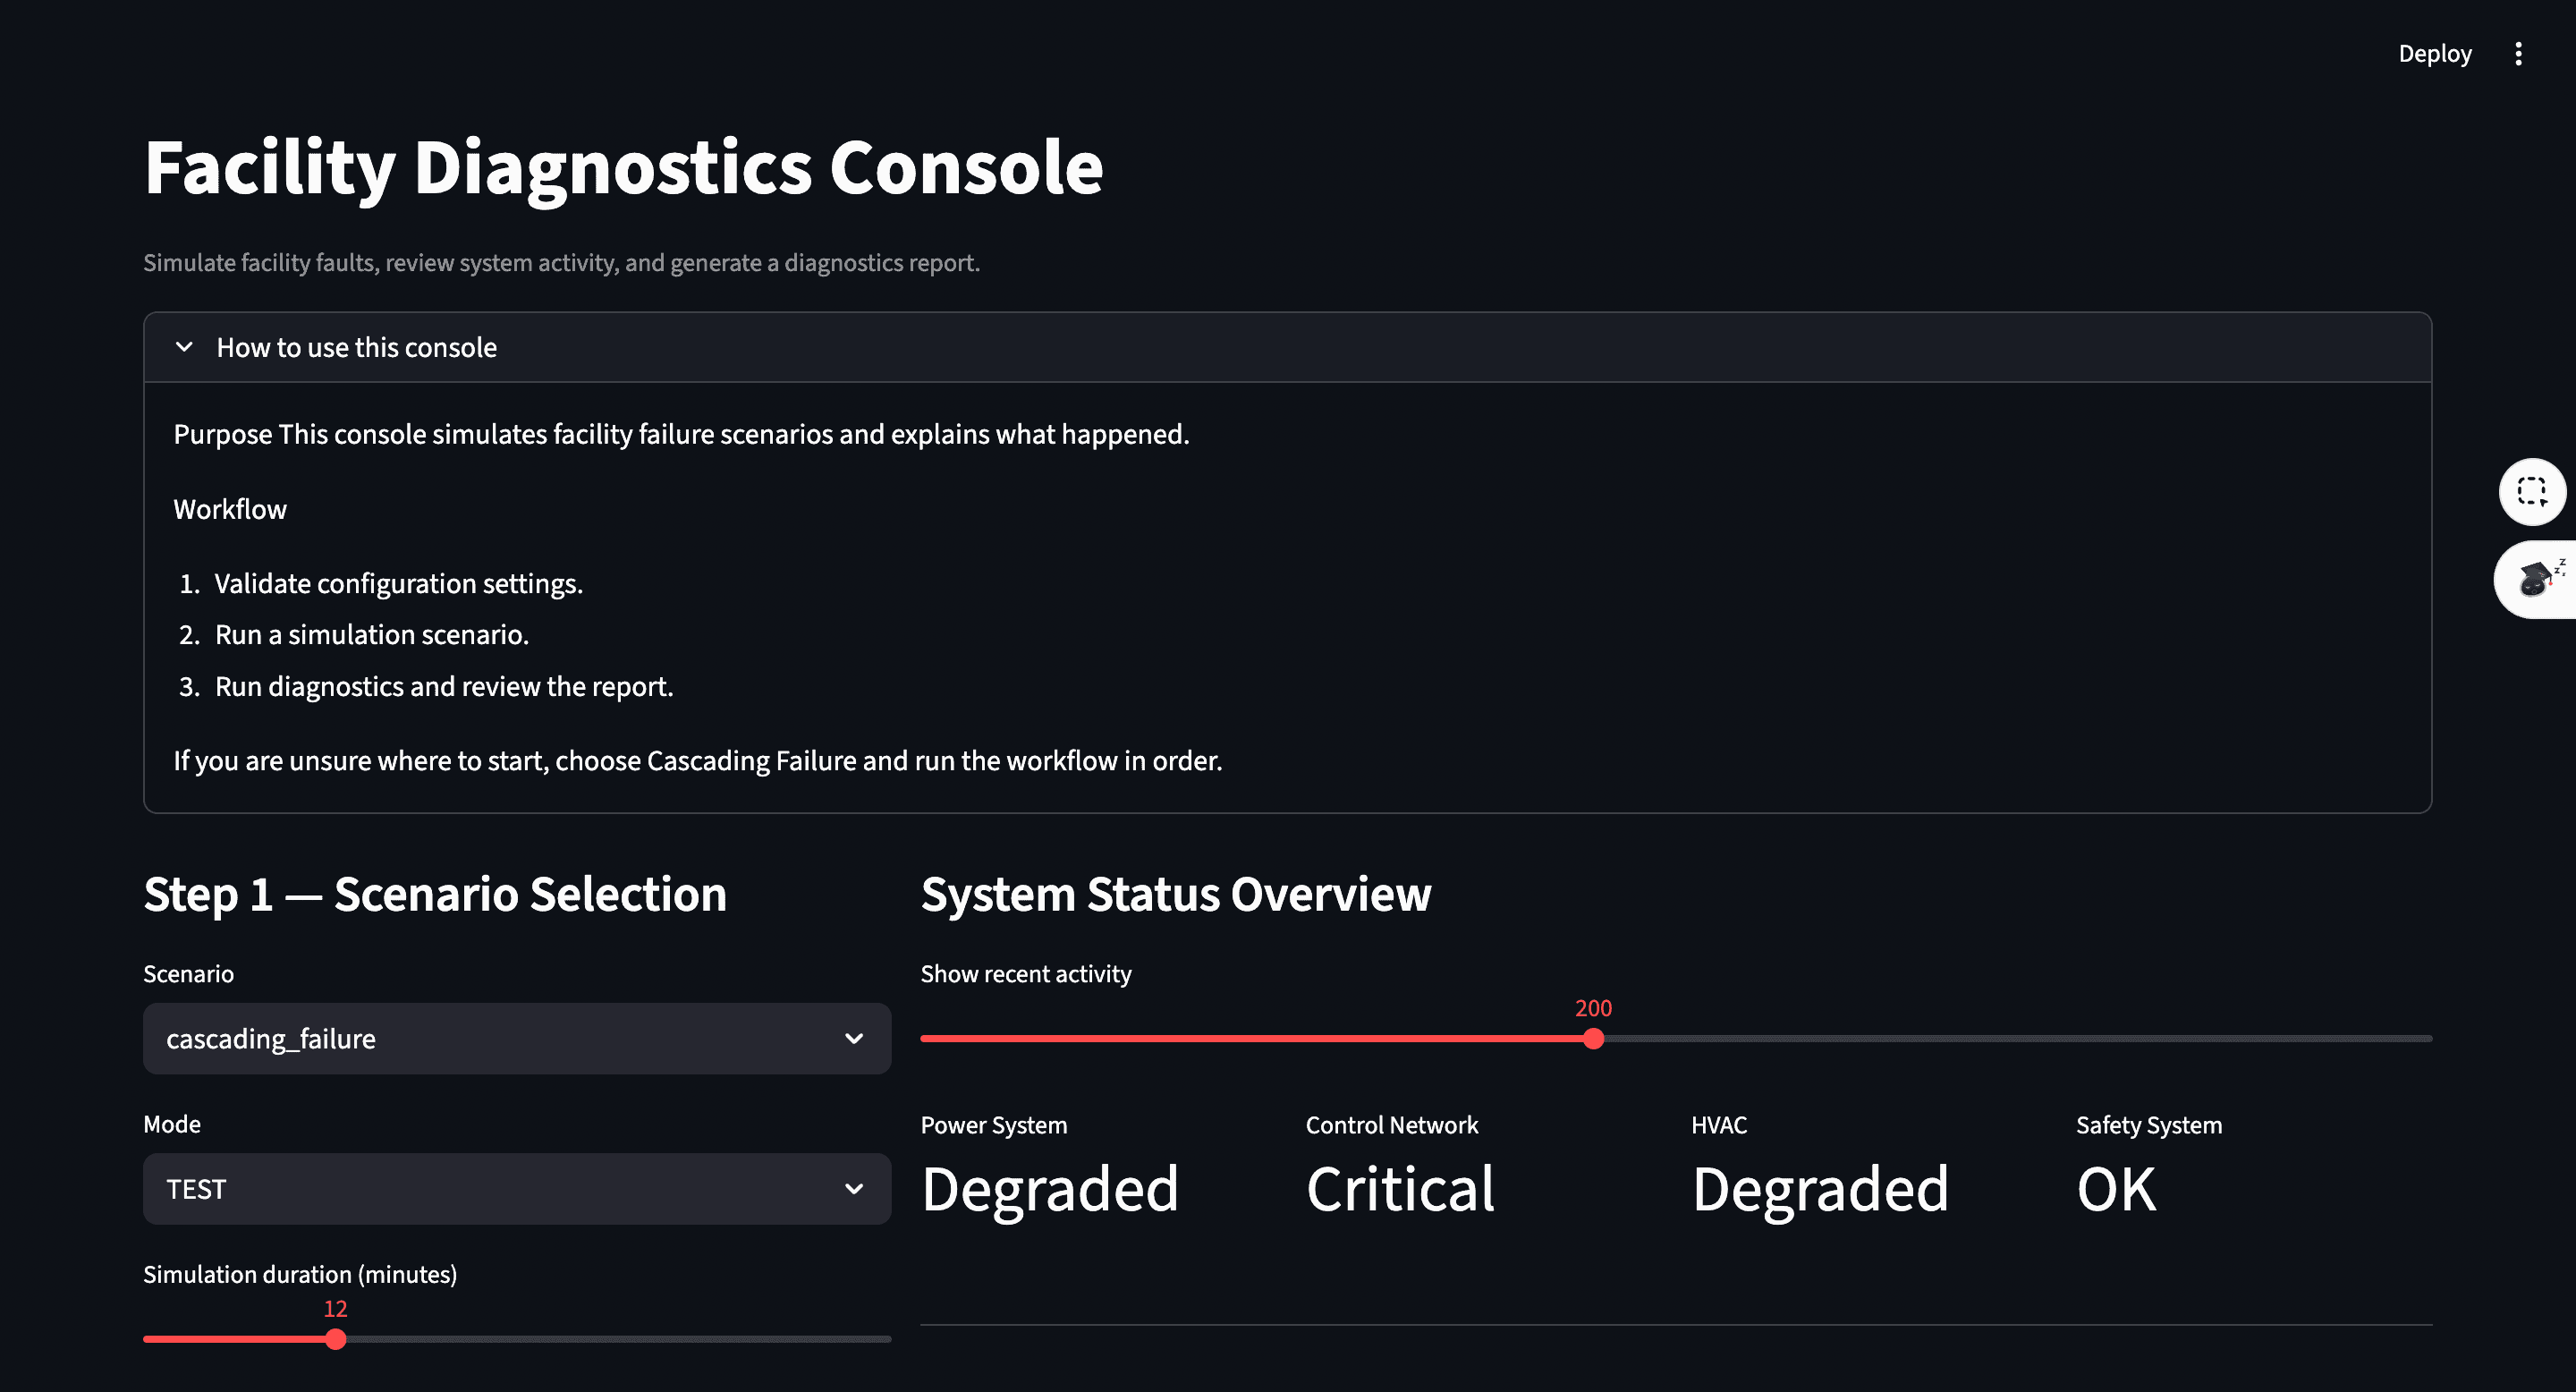Click the Deploy button
Screen dimensions: 2576x1392
pos(2434,53)
